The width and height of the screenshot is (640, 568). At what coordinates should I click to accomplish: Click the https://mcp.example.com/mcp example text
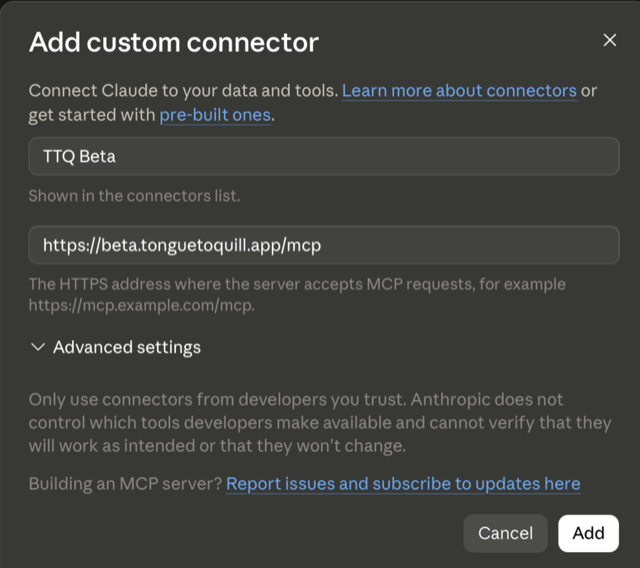click(142, 306)
